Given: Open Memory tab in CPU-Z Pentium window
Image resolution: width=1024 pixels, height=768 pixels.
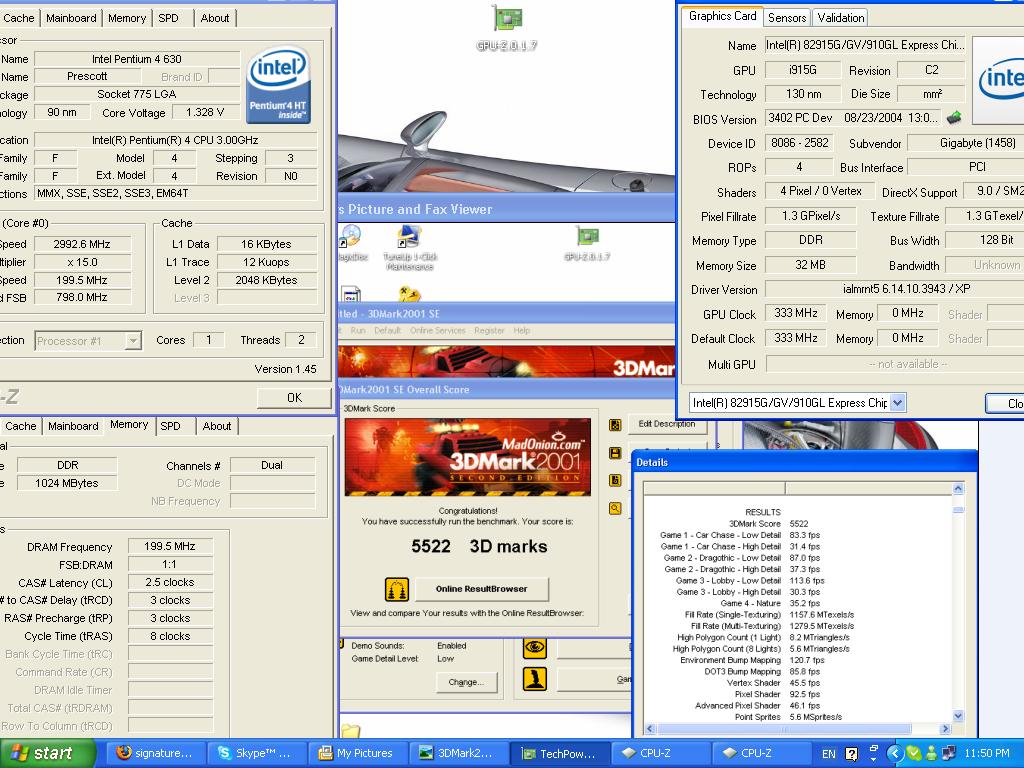Looking at the screenshot, I should 127,18.
